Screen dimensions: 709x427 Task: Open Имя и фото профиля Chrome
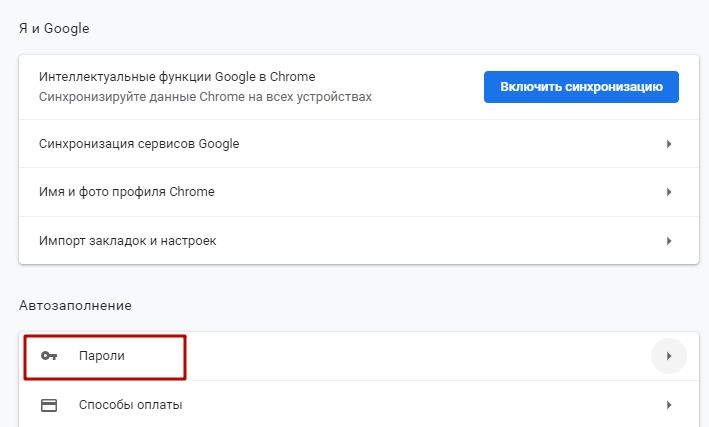126,192
